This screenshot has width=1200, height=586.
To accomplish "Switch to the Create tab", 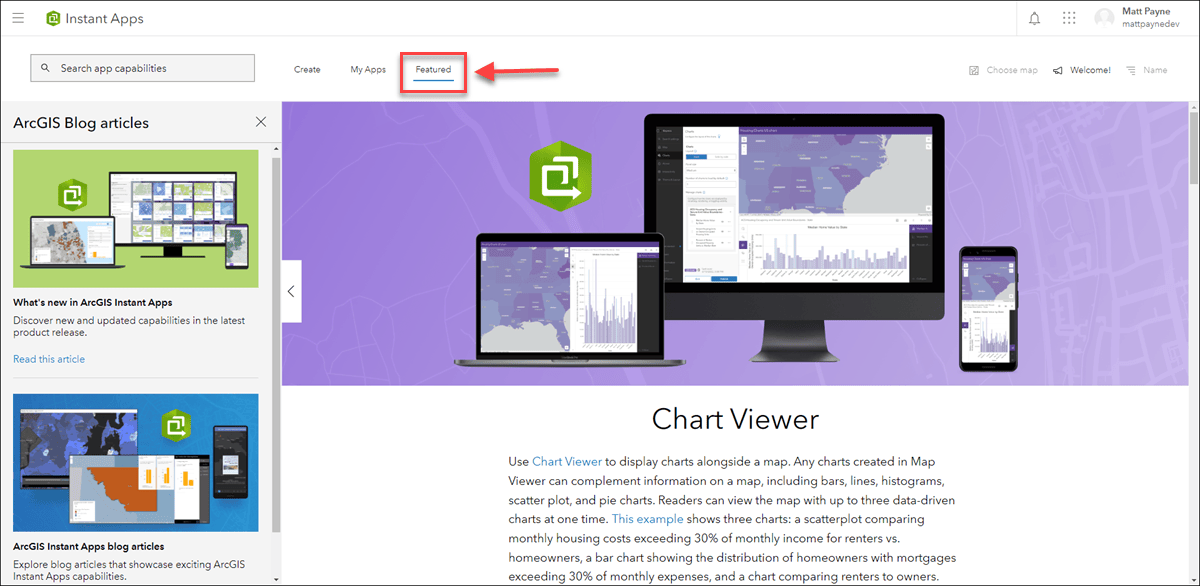I will click(307, 69).
